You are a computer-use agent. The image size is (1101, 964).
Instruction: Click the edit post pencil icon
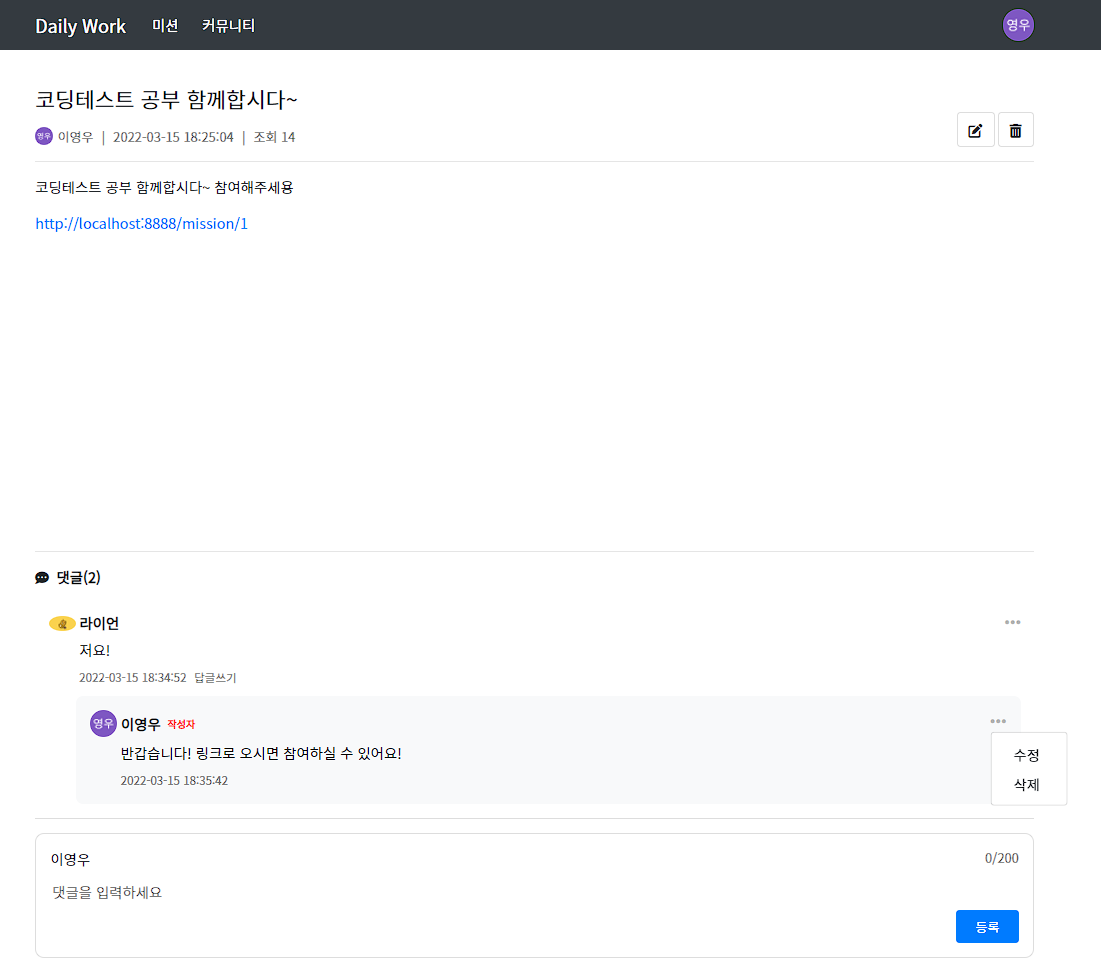coord(975,130)
